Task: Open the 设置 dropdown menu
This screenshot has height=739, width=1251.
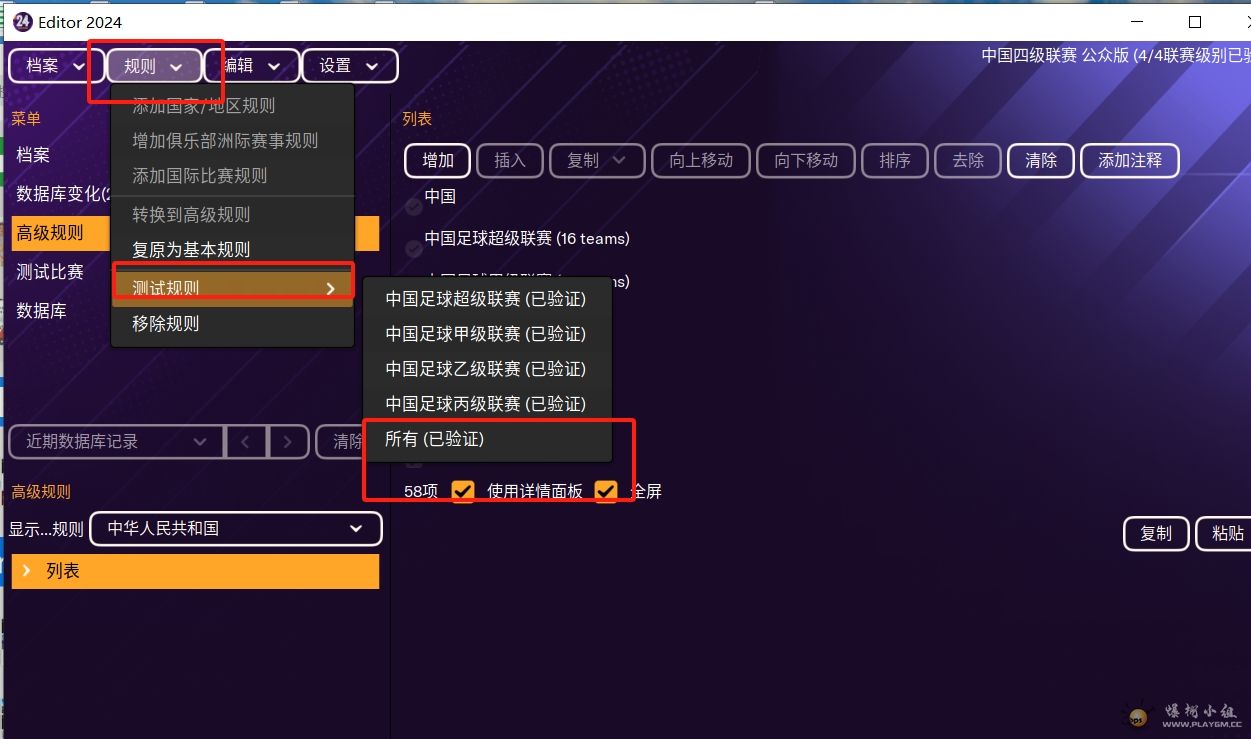Action: (x=349, y=66)
